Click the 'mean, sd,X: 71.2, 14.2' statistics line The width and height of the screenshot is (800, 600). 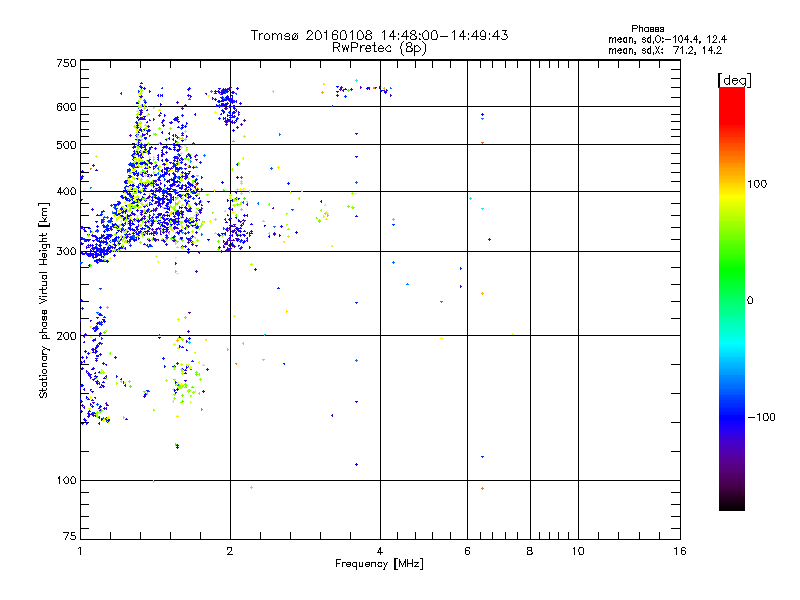tap(665, 50)
